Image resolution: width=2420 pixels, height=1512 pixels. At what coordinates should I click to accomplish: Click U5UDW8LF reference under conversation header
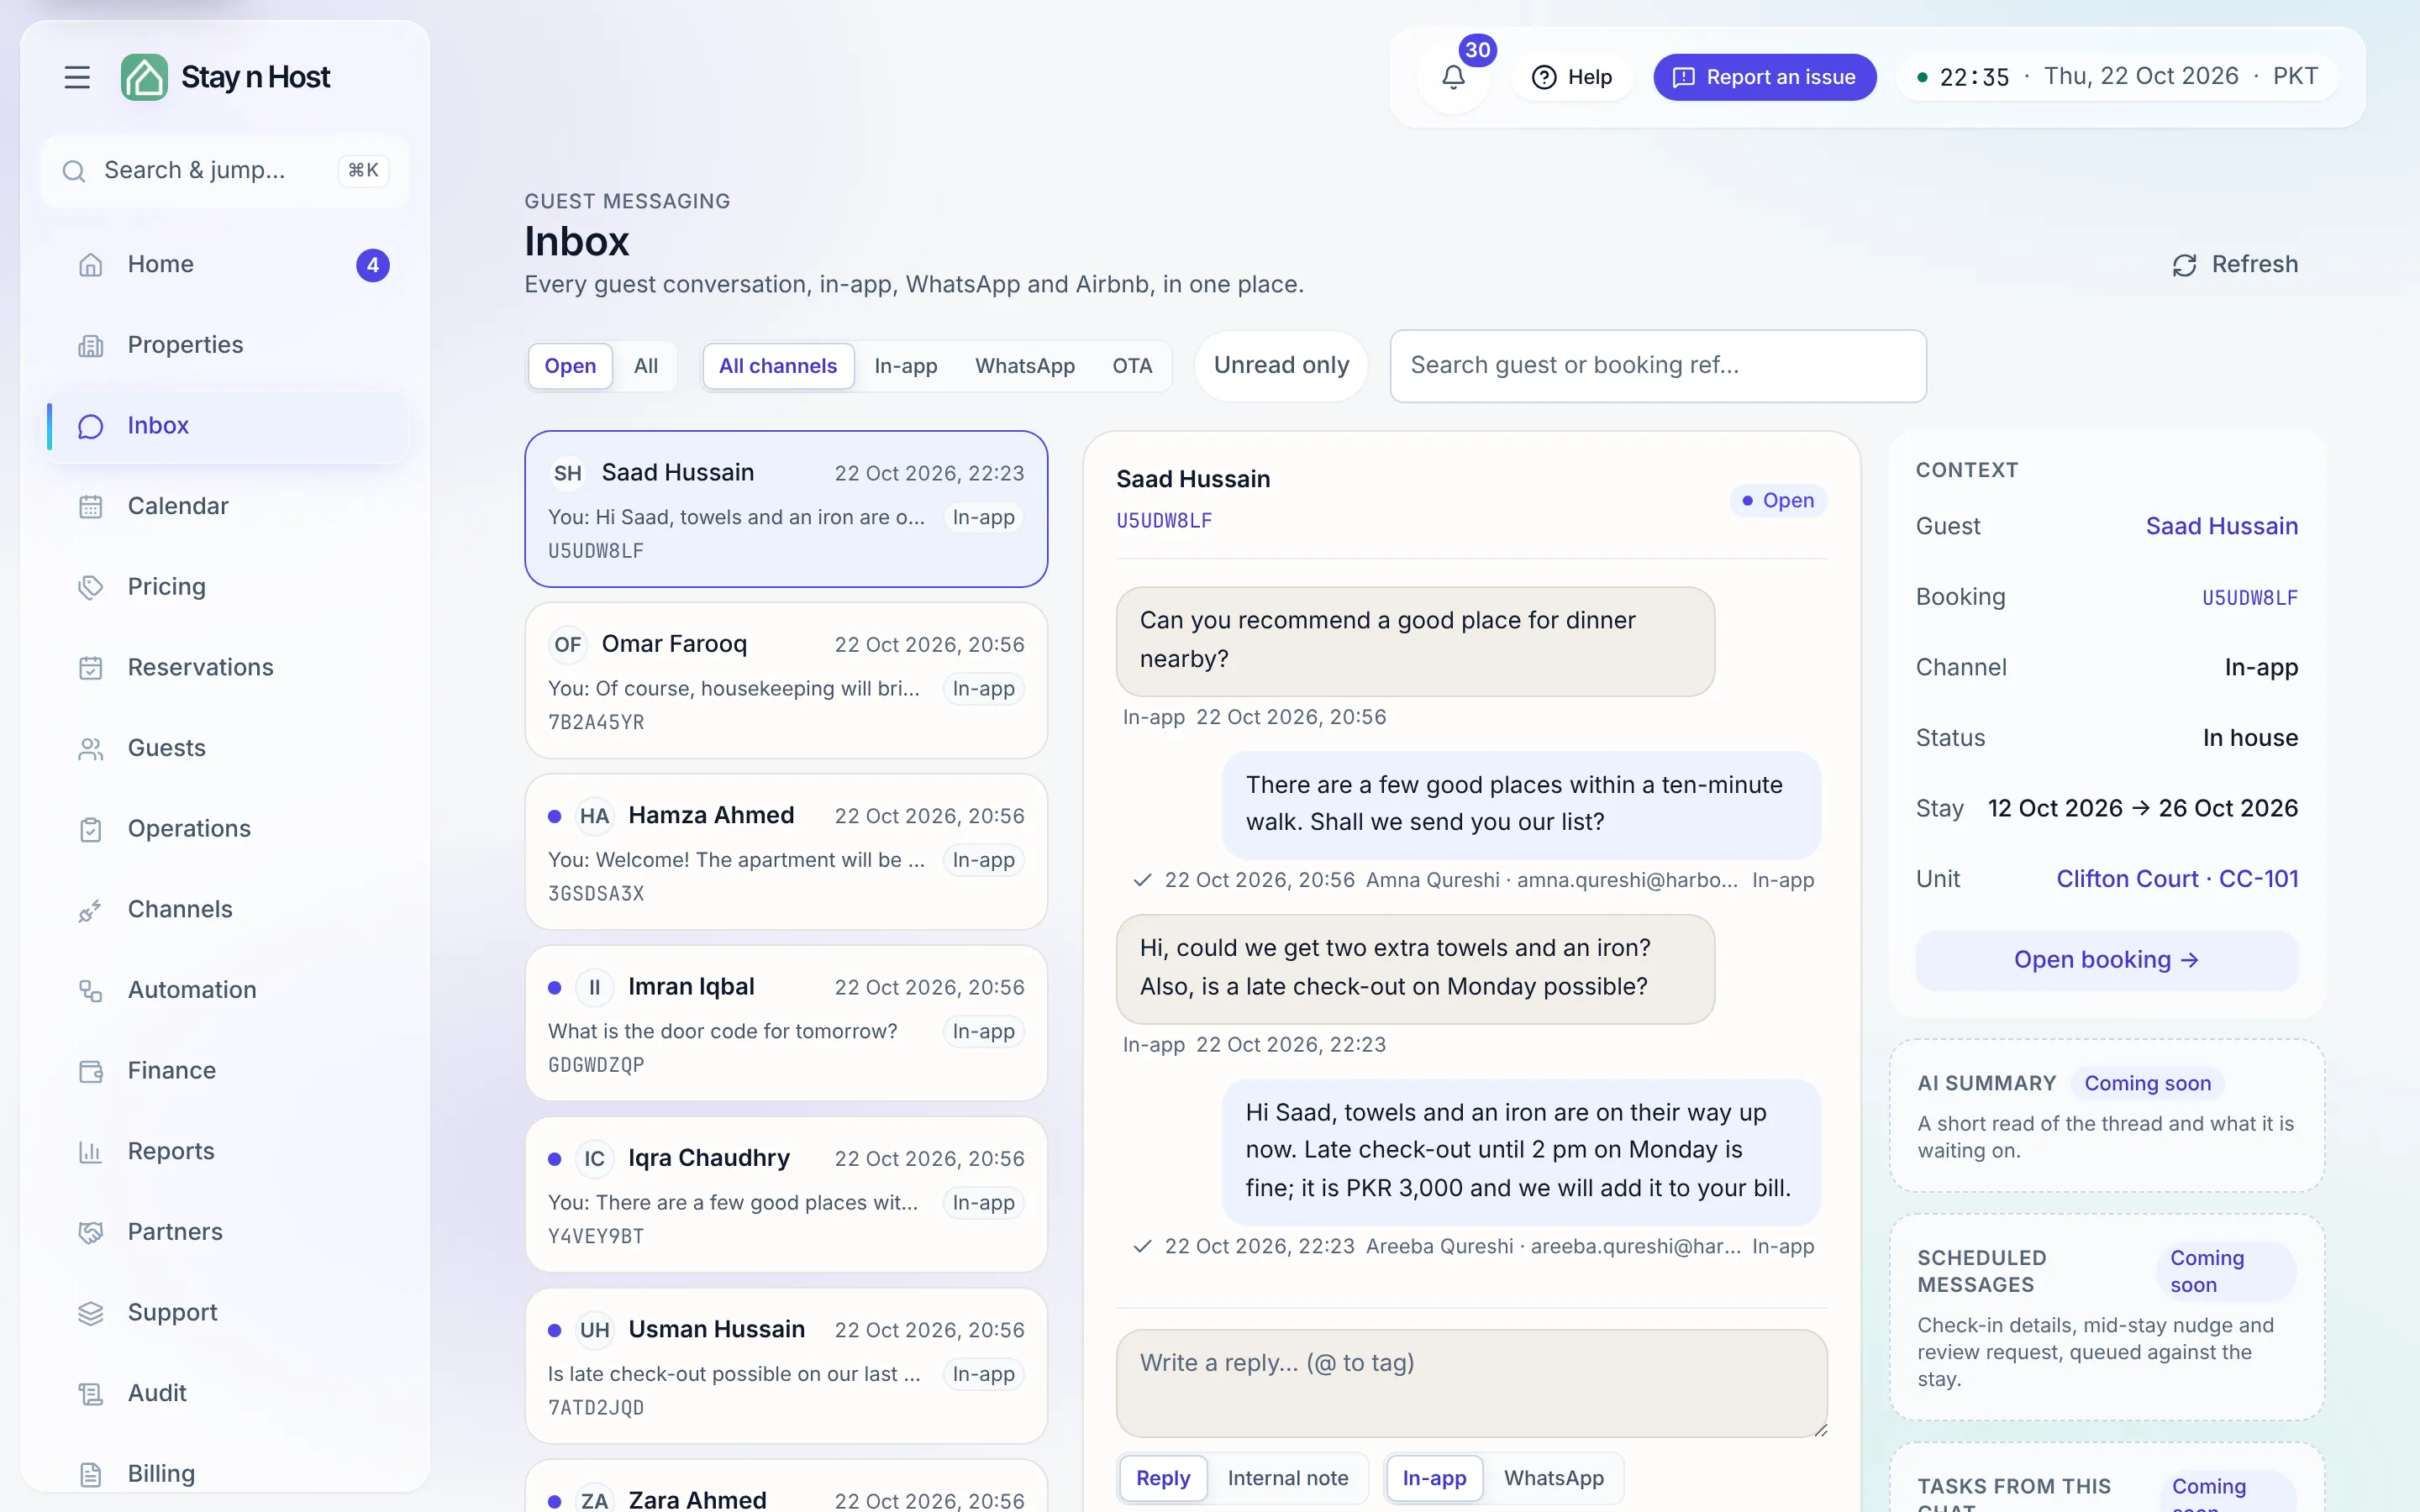[1164, 521]
